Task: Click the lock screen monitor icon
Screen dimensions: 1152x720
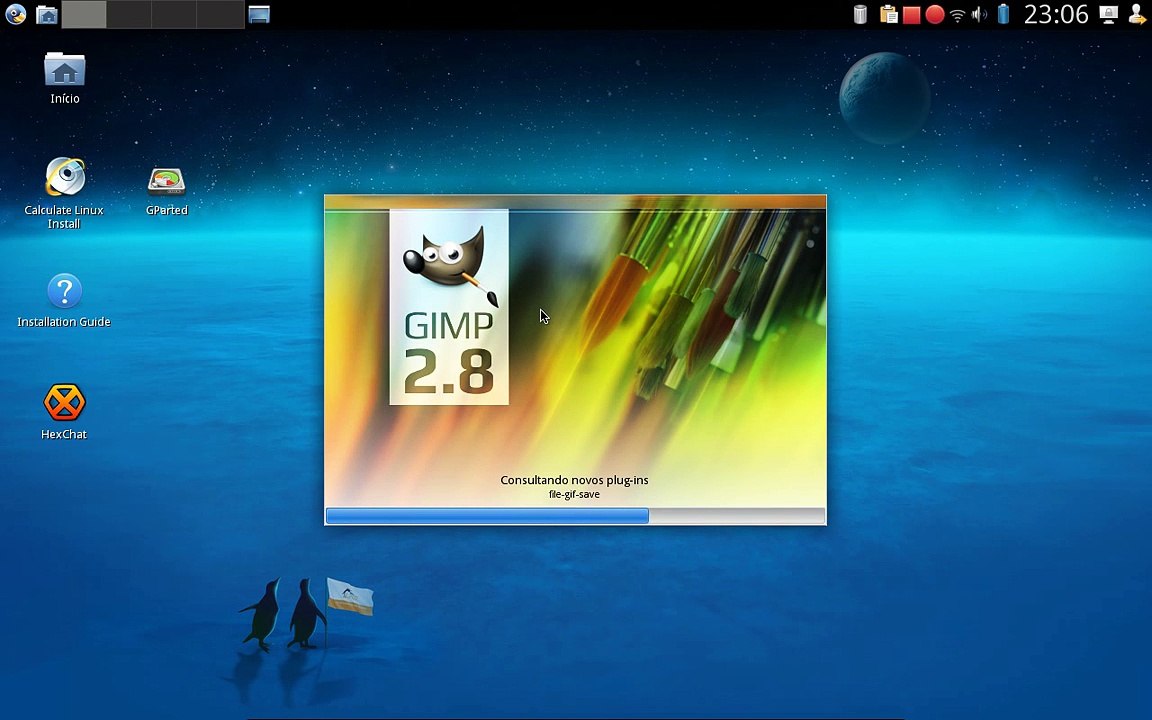Action: point(1108,14)
